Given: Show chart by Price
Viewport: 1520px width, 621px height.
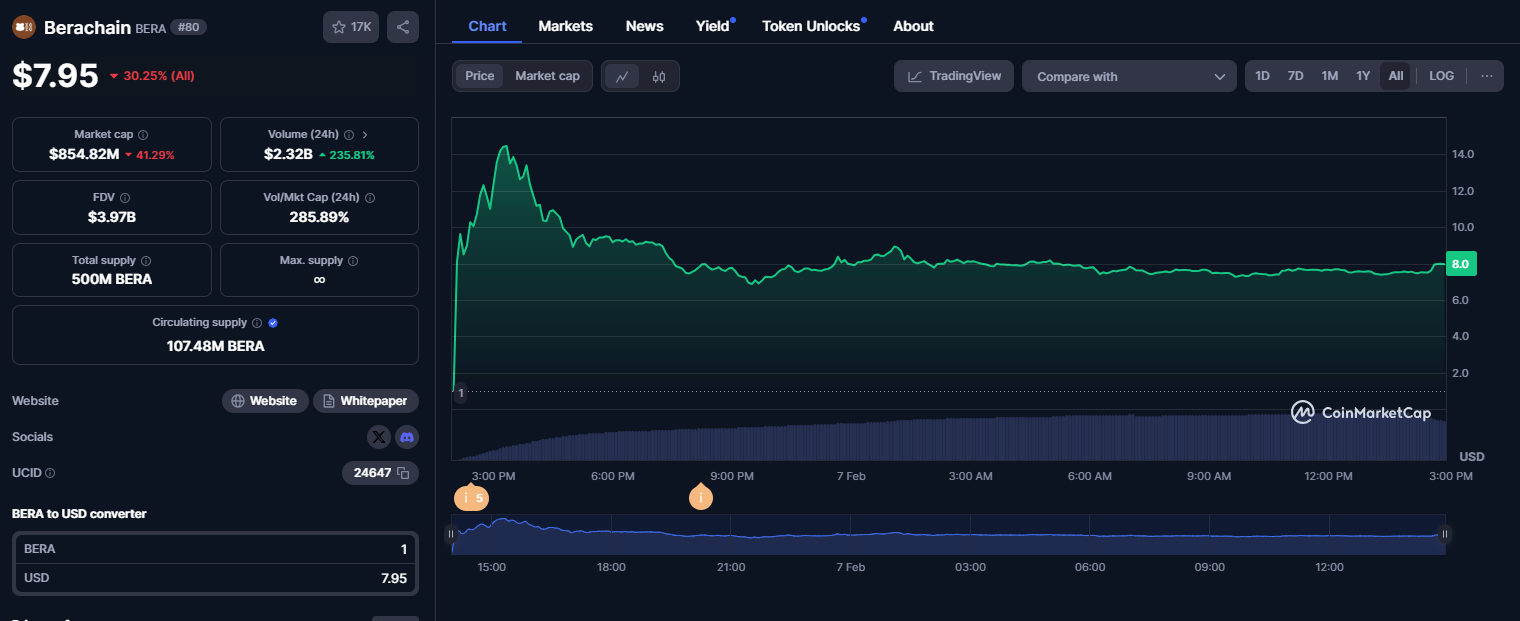Looking at the screenshot, I should tap(480, 76).
